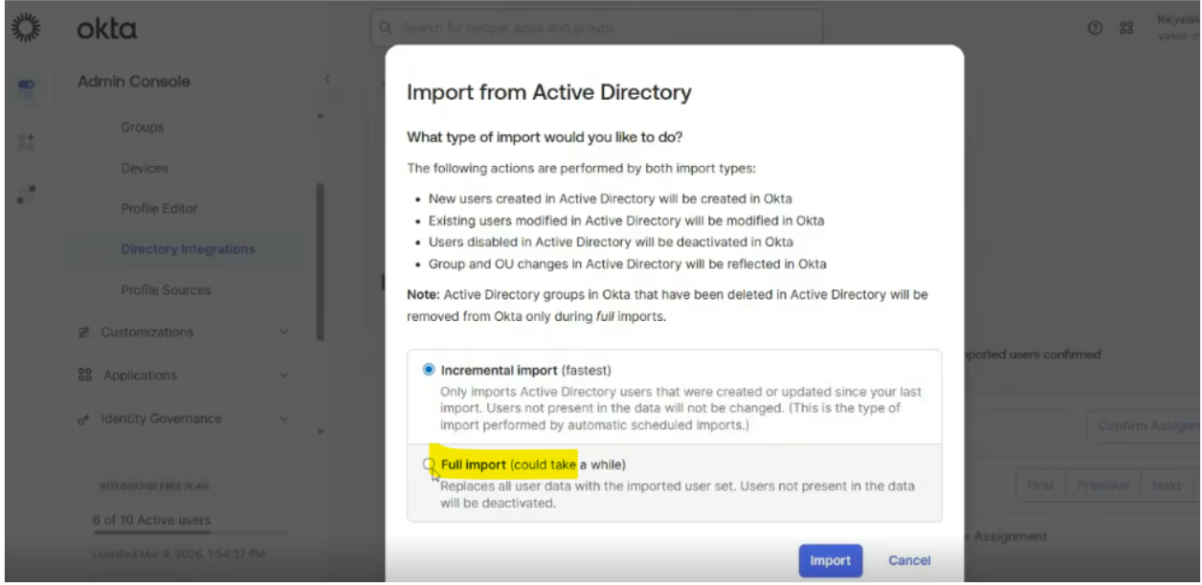
Task: Click the bottom icon in the left rail
Action: [26, 194]
